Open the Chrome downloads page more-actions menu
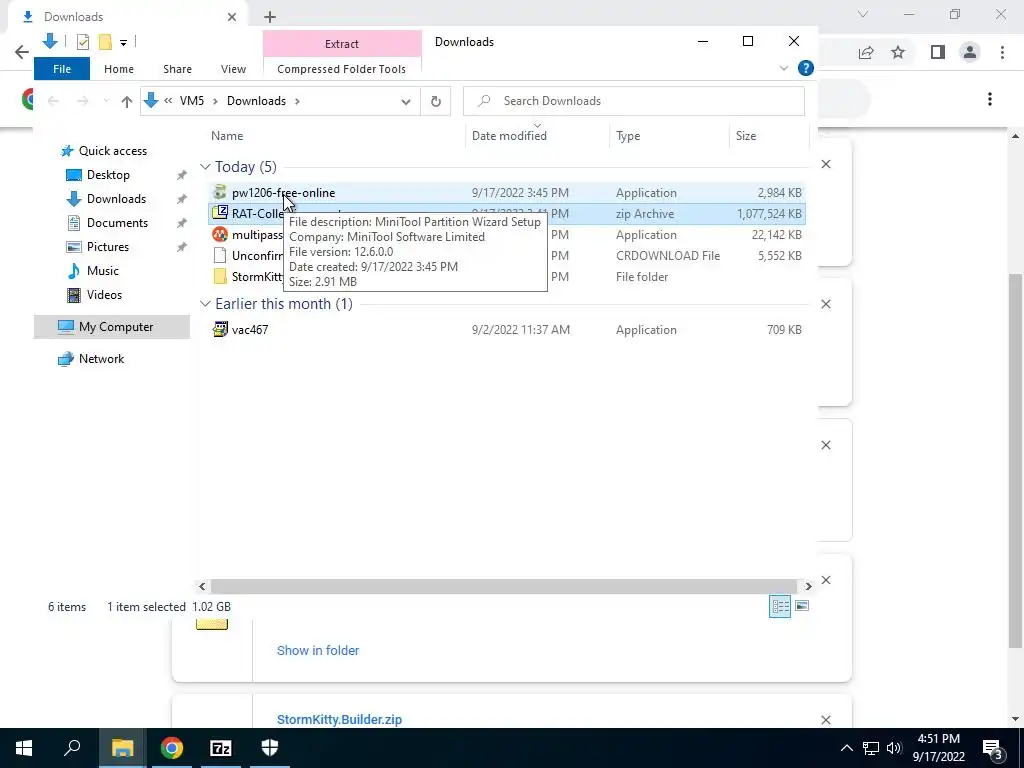1024x768 pixels. tap(990, 99)
